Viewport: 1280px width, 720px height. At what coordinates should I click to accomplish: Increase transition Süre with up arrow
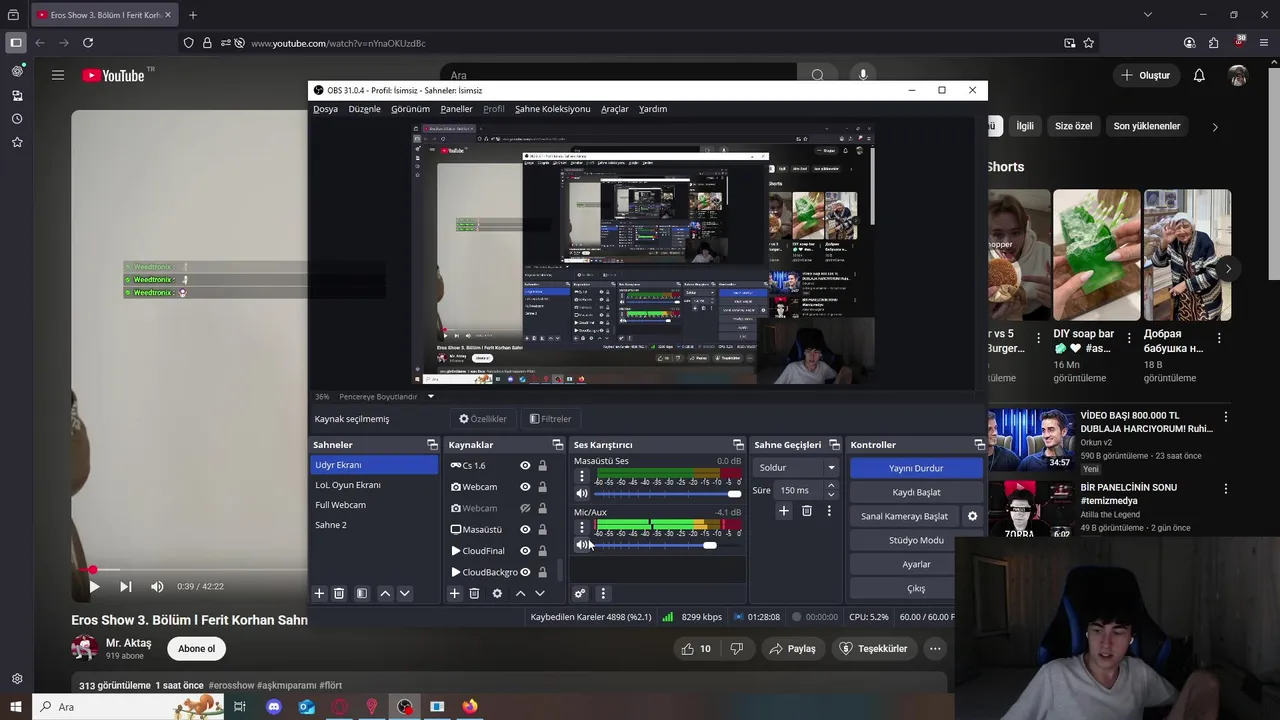click(x=830, y=486)
